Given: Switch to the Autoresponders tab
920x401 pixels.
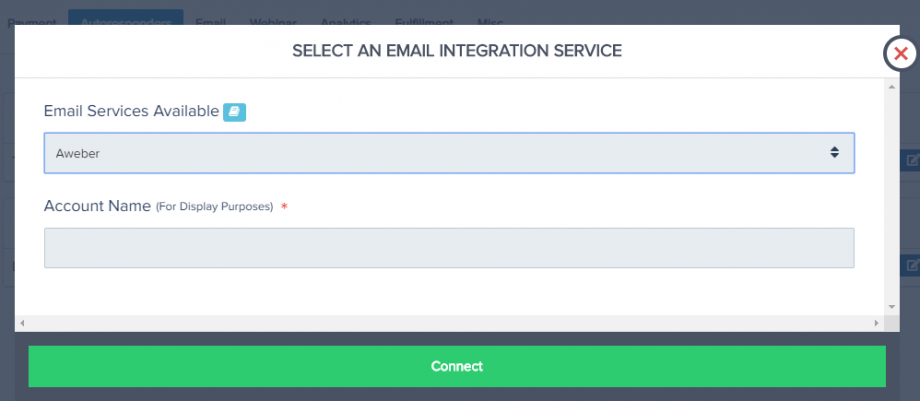Looking at the screenshot, I should (125, 21).
